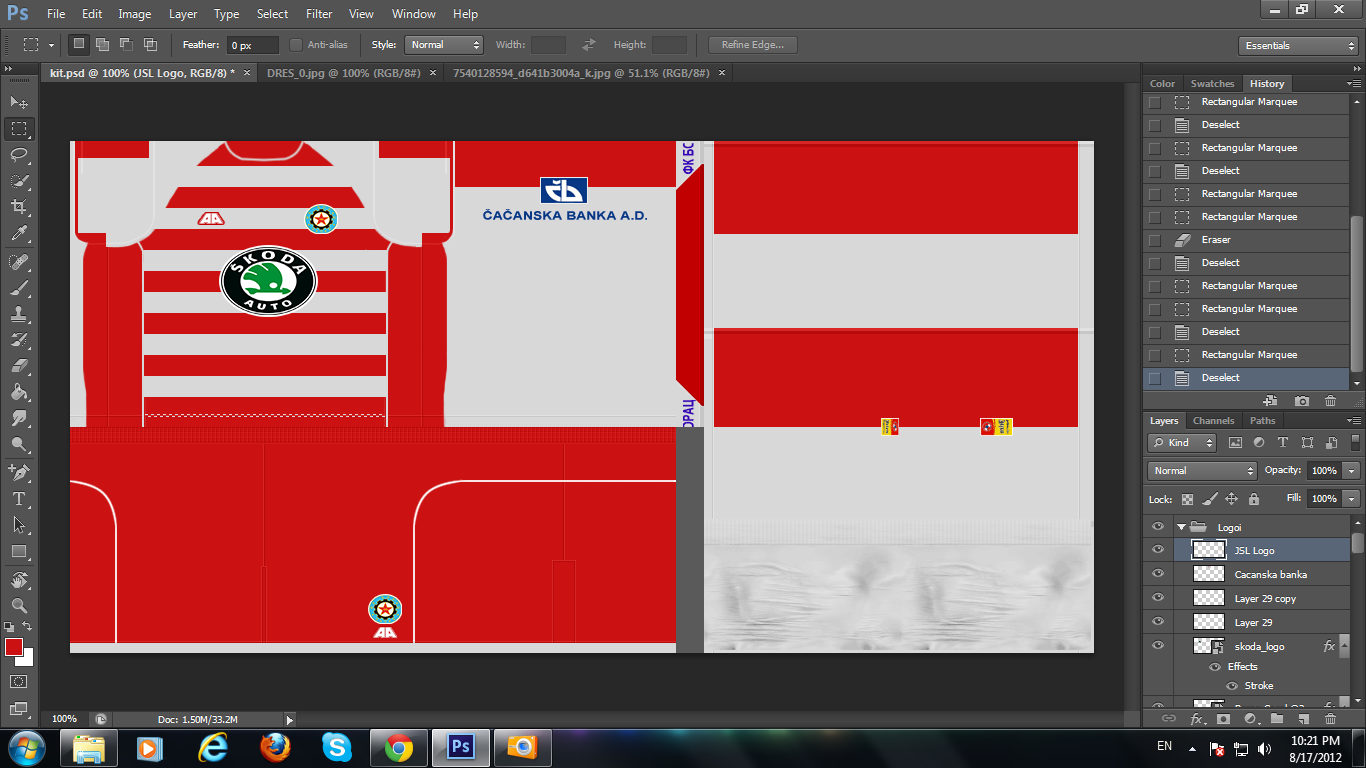Select the Path Selection tool
The image size is (1366, 768).
click(19, 524)
